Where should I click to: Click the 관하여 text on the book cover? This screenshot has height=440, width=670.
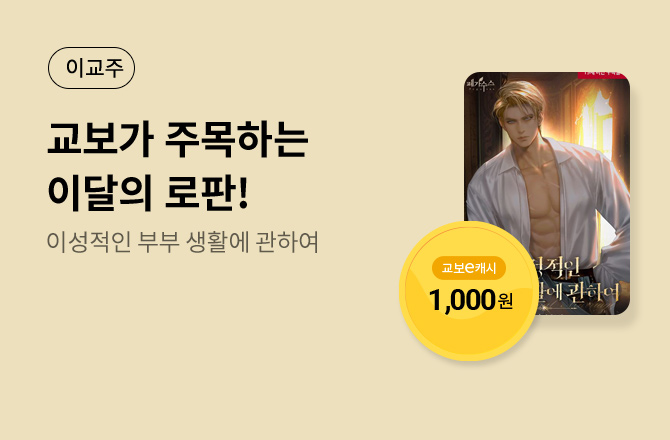pyautogui.click(x=593, y=293)
